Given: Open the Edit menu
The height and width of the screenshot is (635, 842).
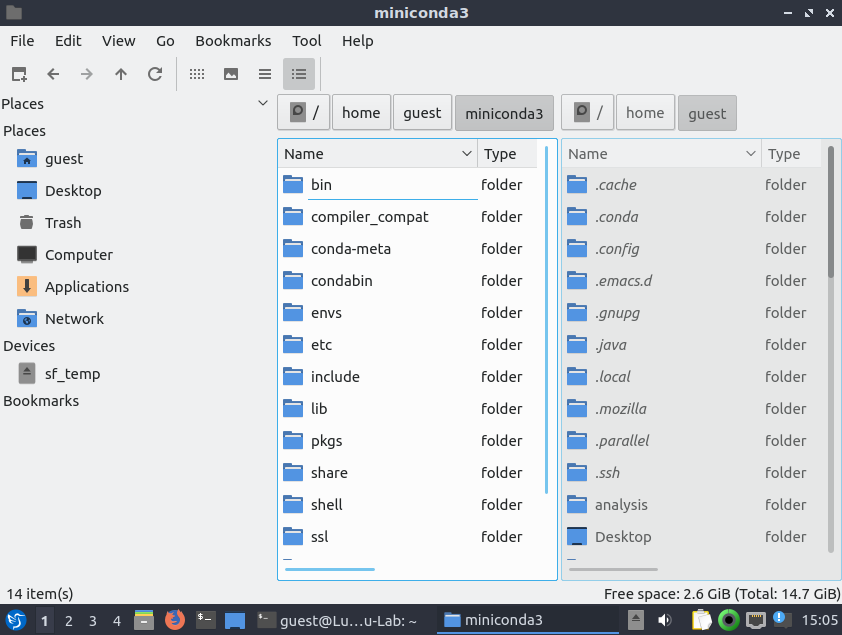Looking at the screenshot, I should [x=68, y=41].
